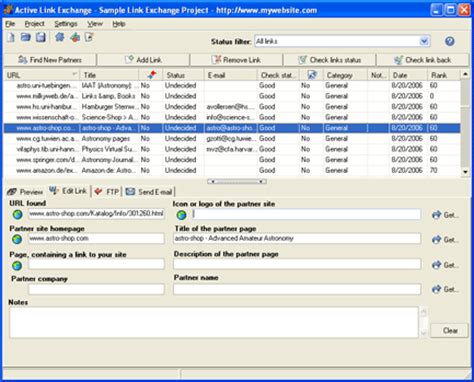The image size is (474, 382).
Task: Click the Check link back button
Action: [423, 60]
